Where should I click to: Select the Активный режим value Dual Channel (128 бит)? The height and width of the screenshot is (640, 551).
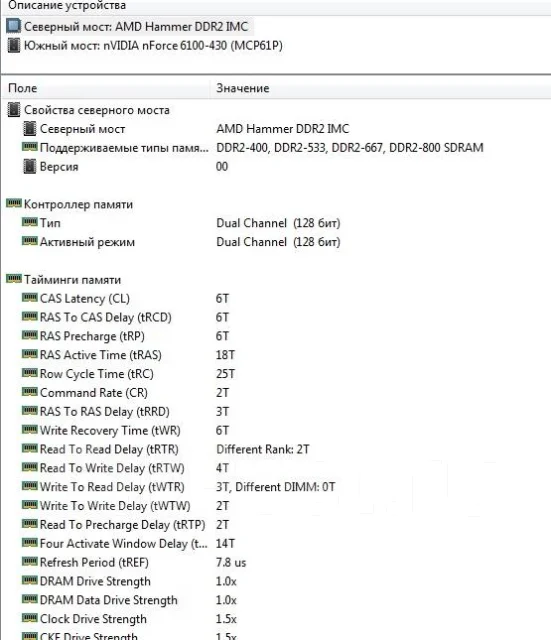(278, 242)
